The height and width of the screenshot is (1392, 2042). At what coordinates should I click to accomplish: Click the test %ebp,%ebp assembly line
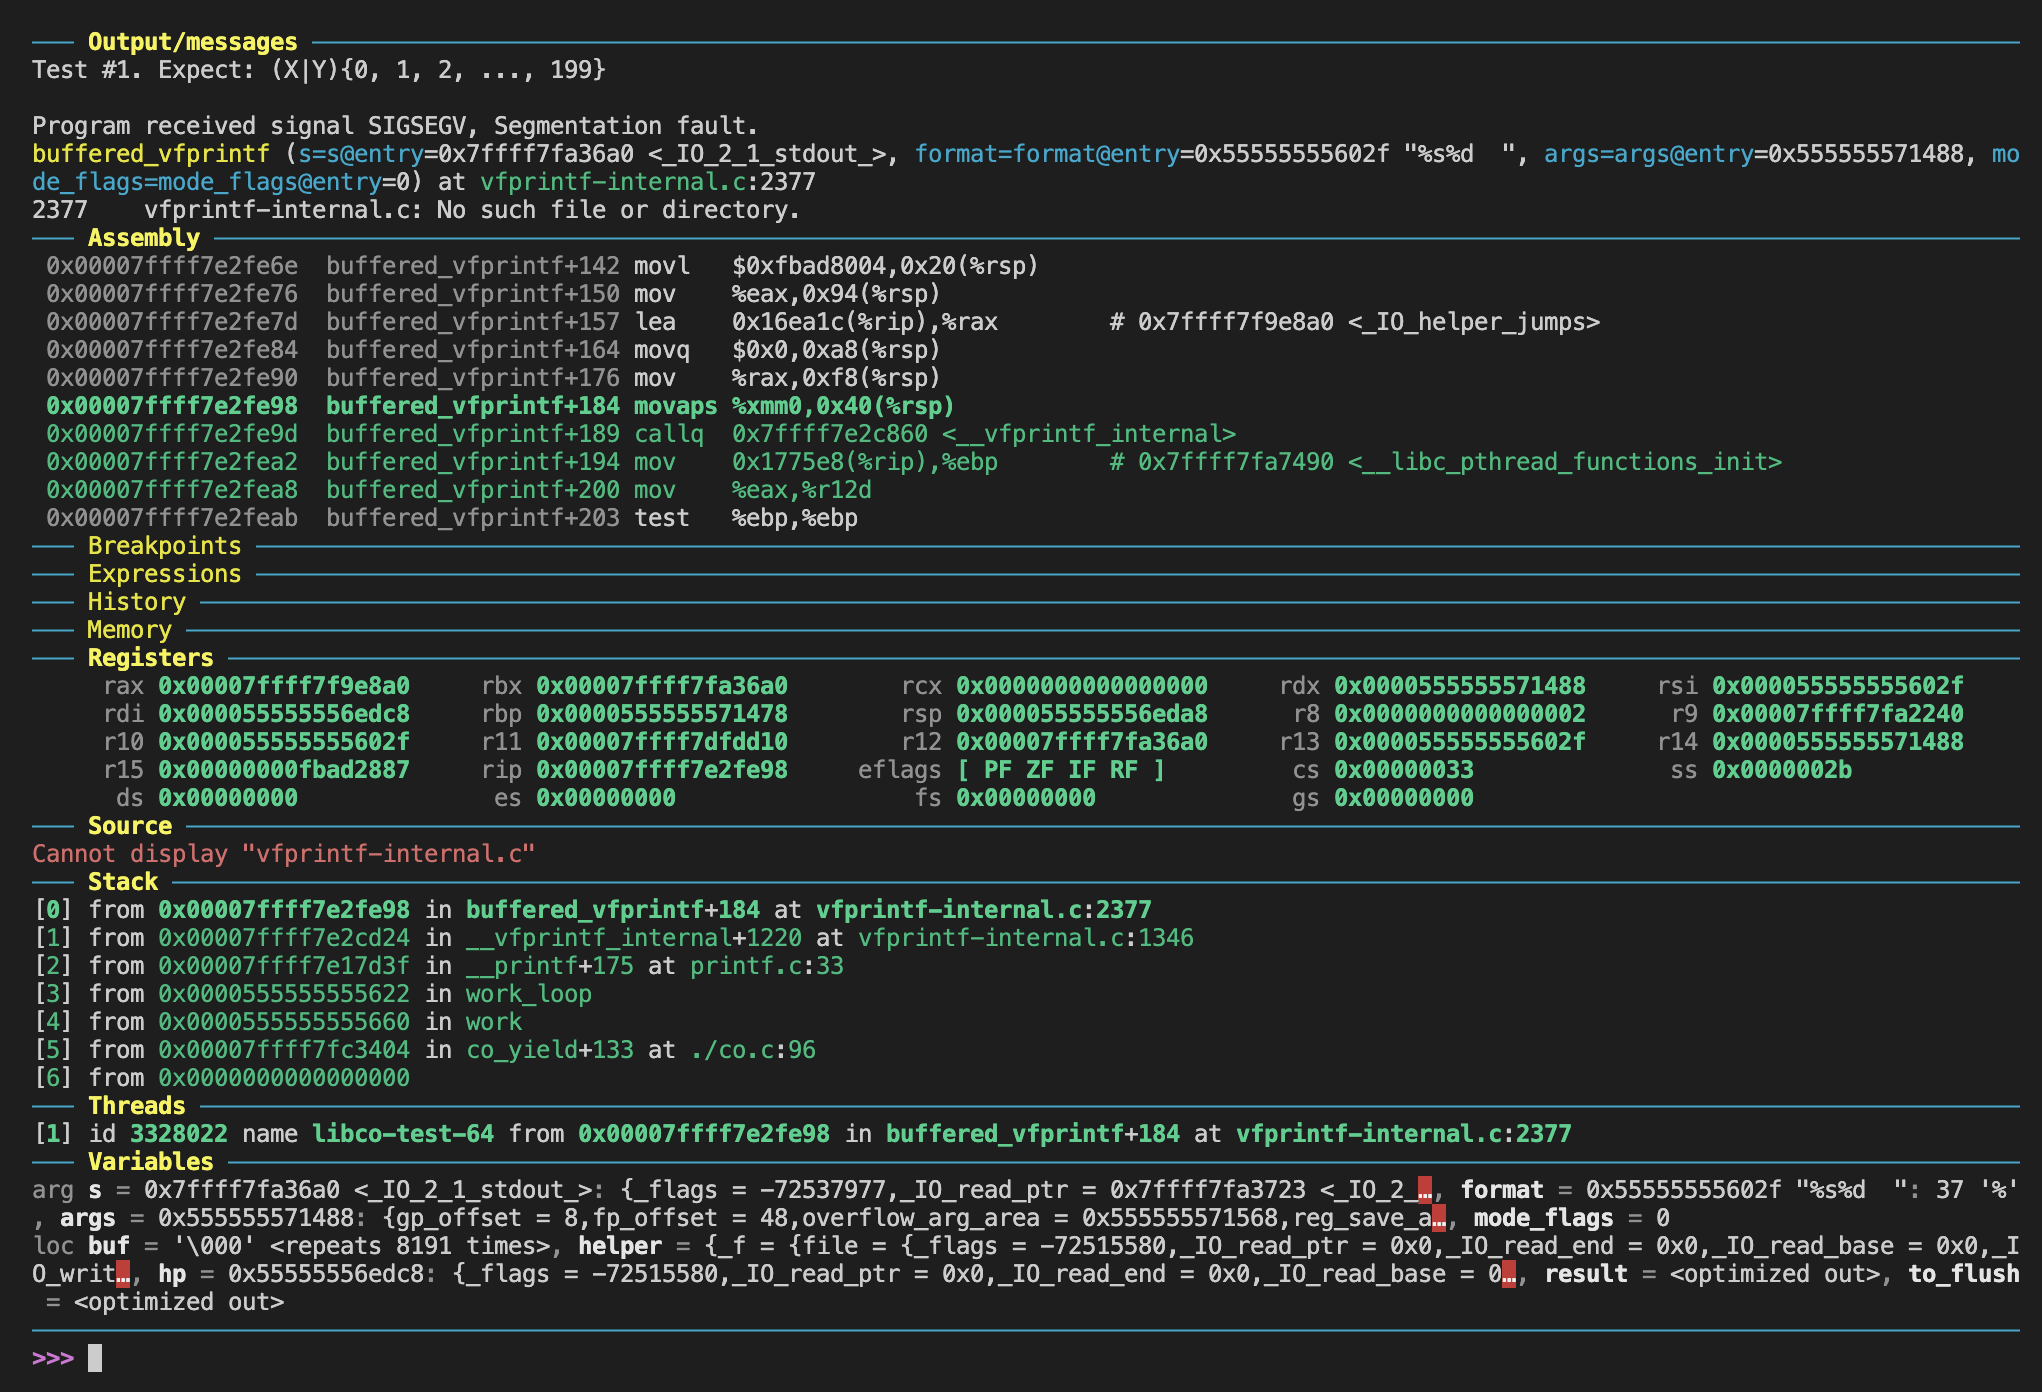(x=452, y=518)
